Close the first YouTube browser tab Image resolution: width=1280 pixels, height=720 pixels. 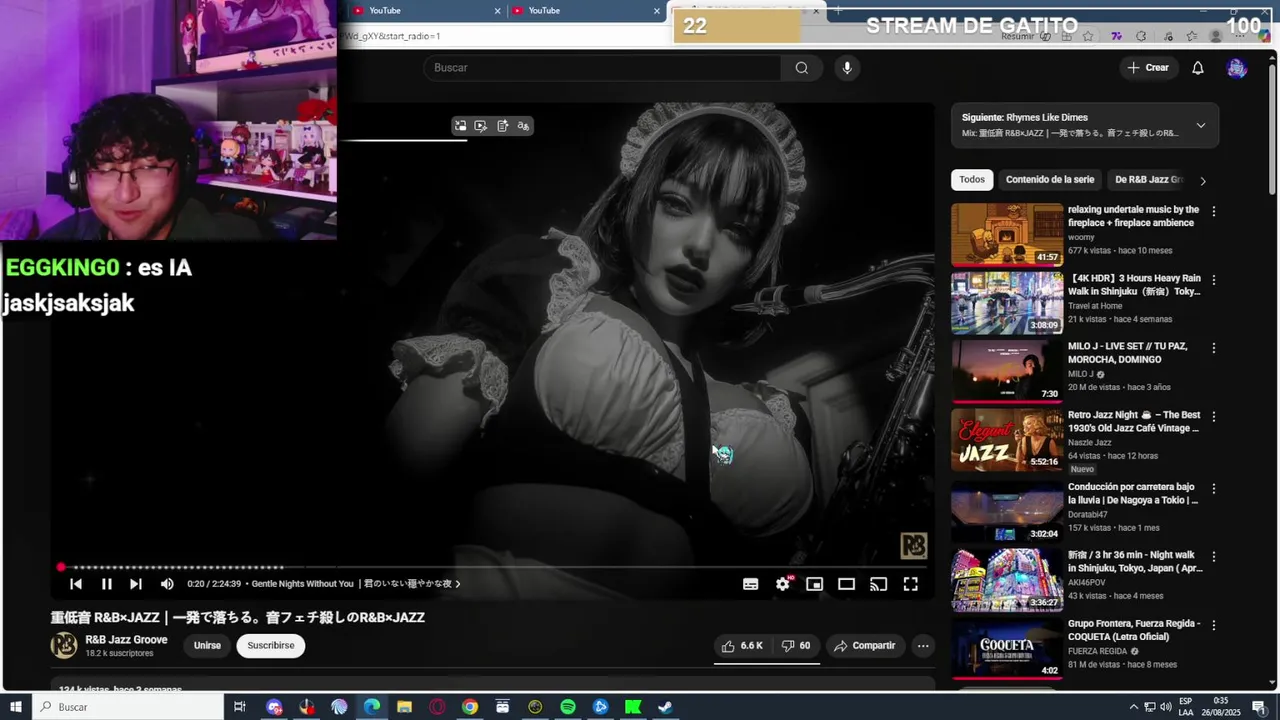click(498, 11)
